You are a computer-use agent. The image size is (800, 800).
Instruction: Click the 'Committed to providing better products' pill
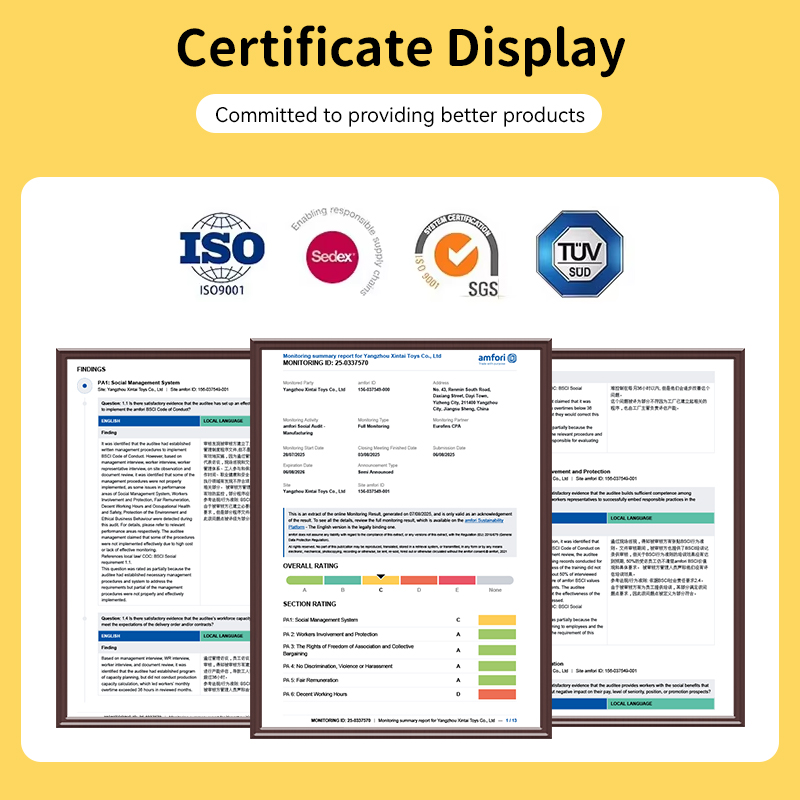point(399,114)
